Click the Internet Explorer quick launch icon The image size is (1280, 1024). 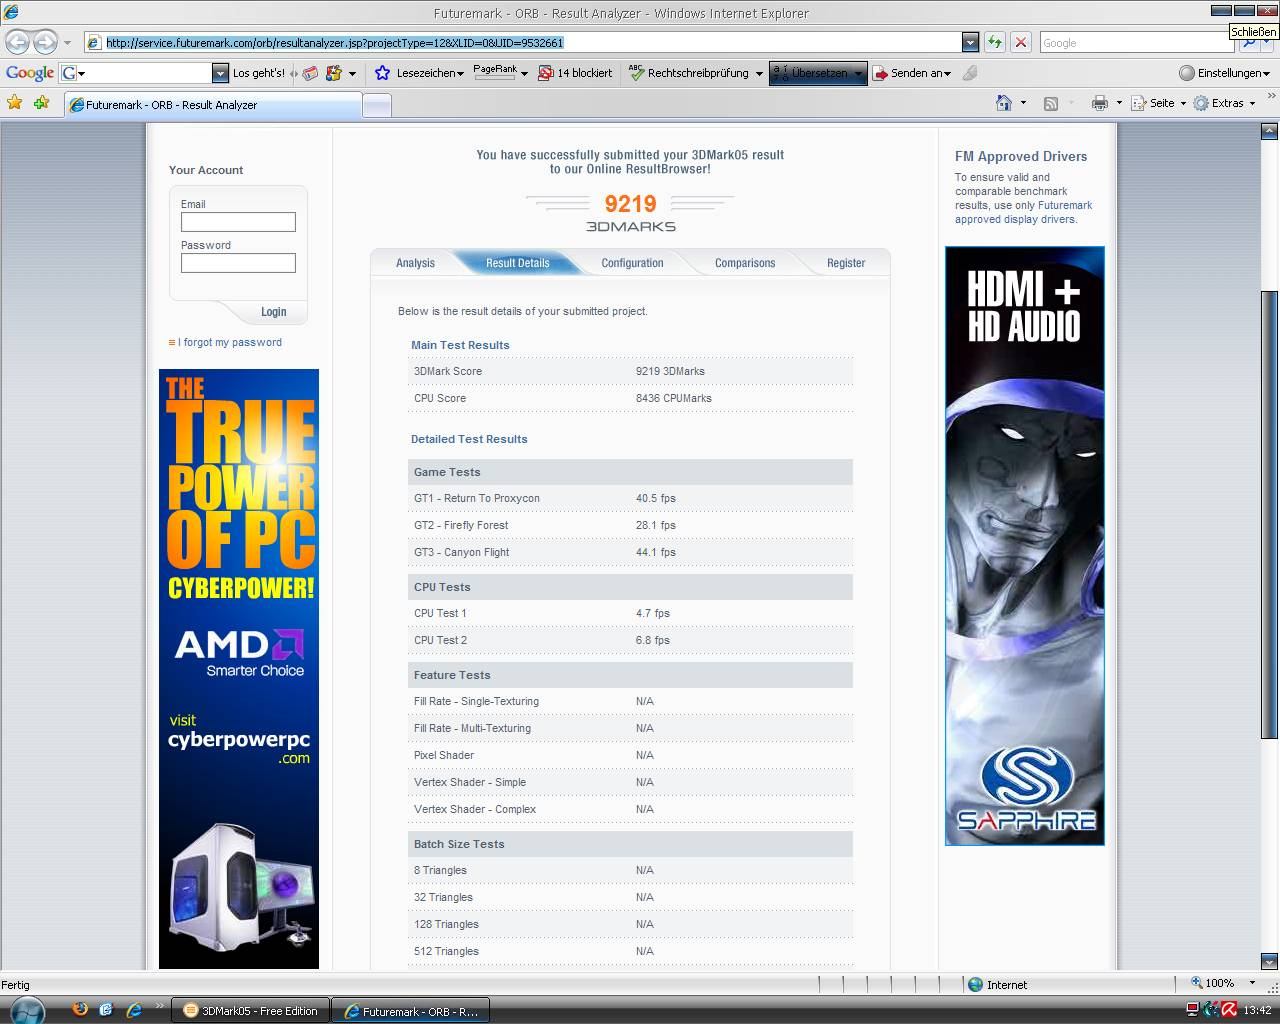(x=133, y=1010)
